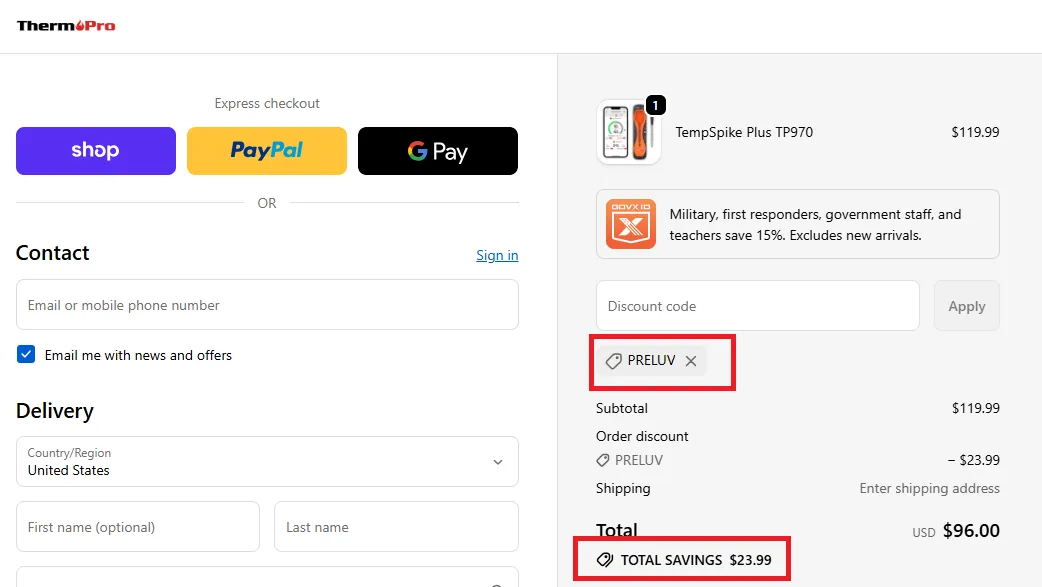The width and height of the screenshot is (1042, 587).
Task: Click the quantity badge on product image
Action: pyautogui.click(x=655, y=105)
